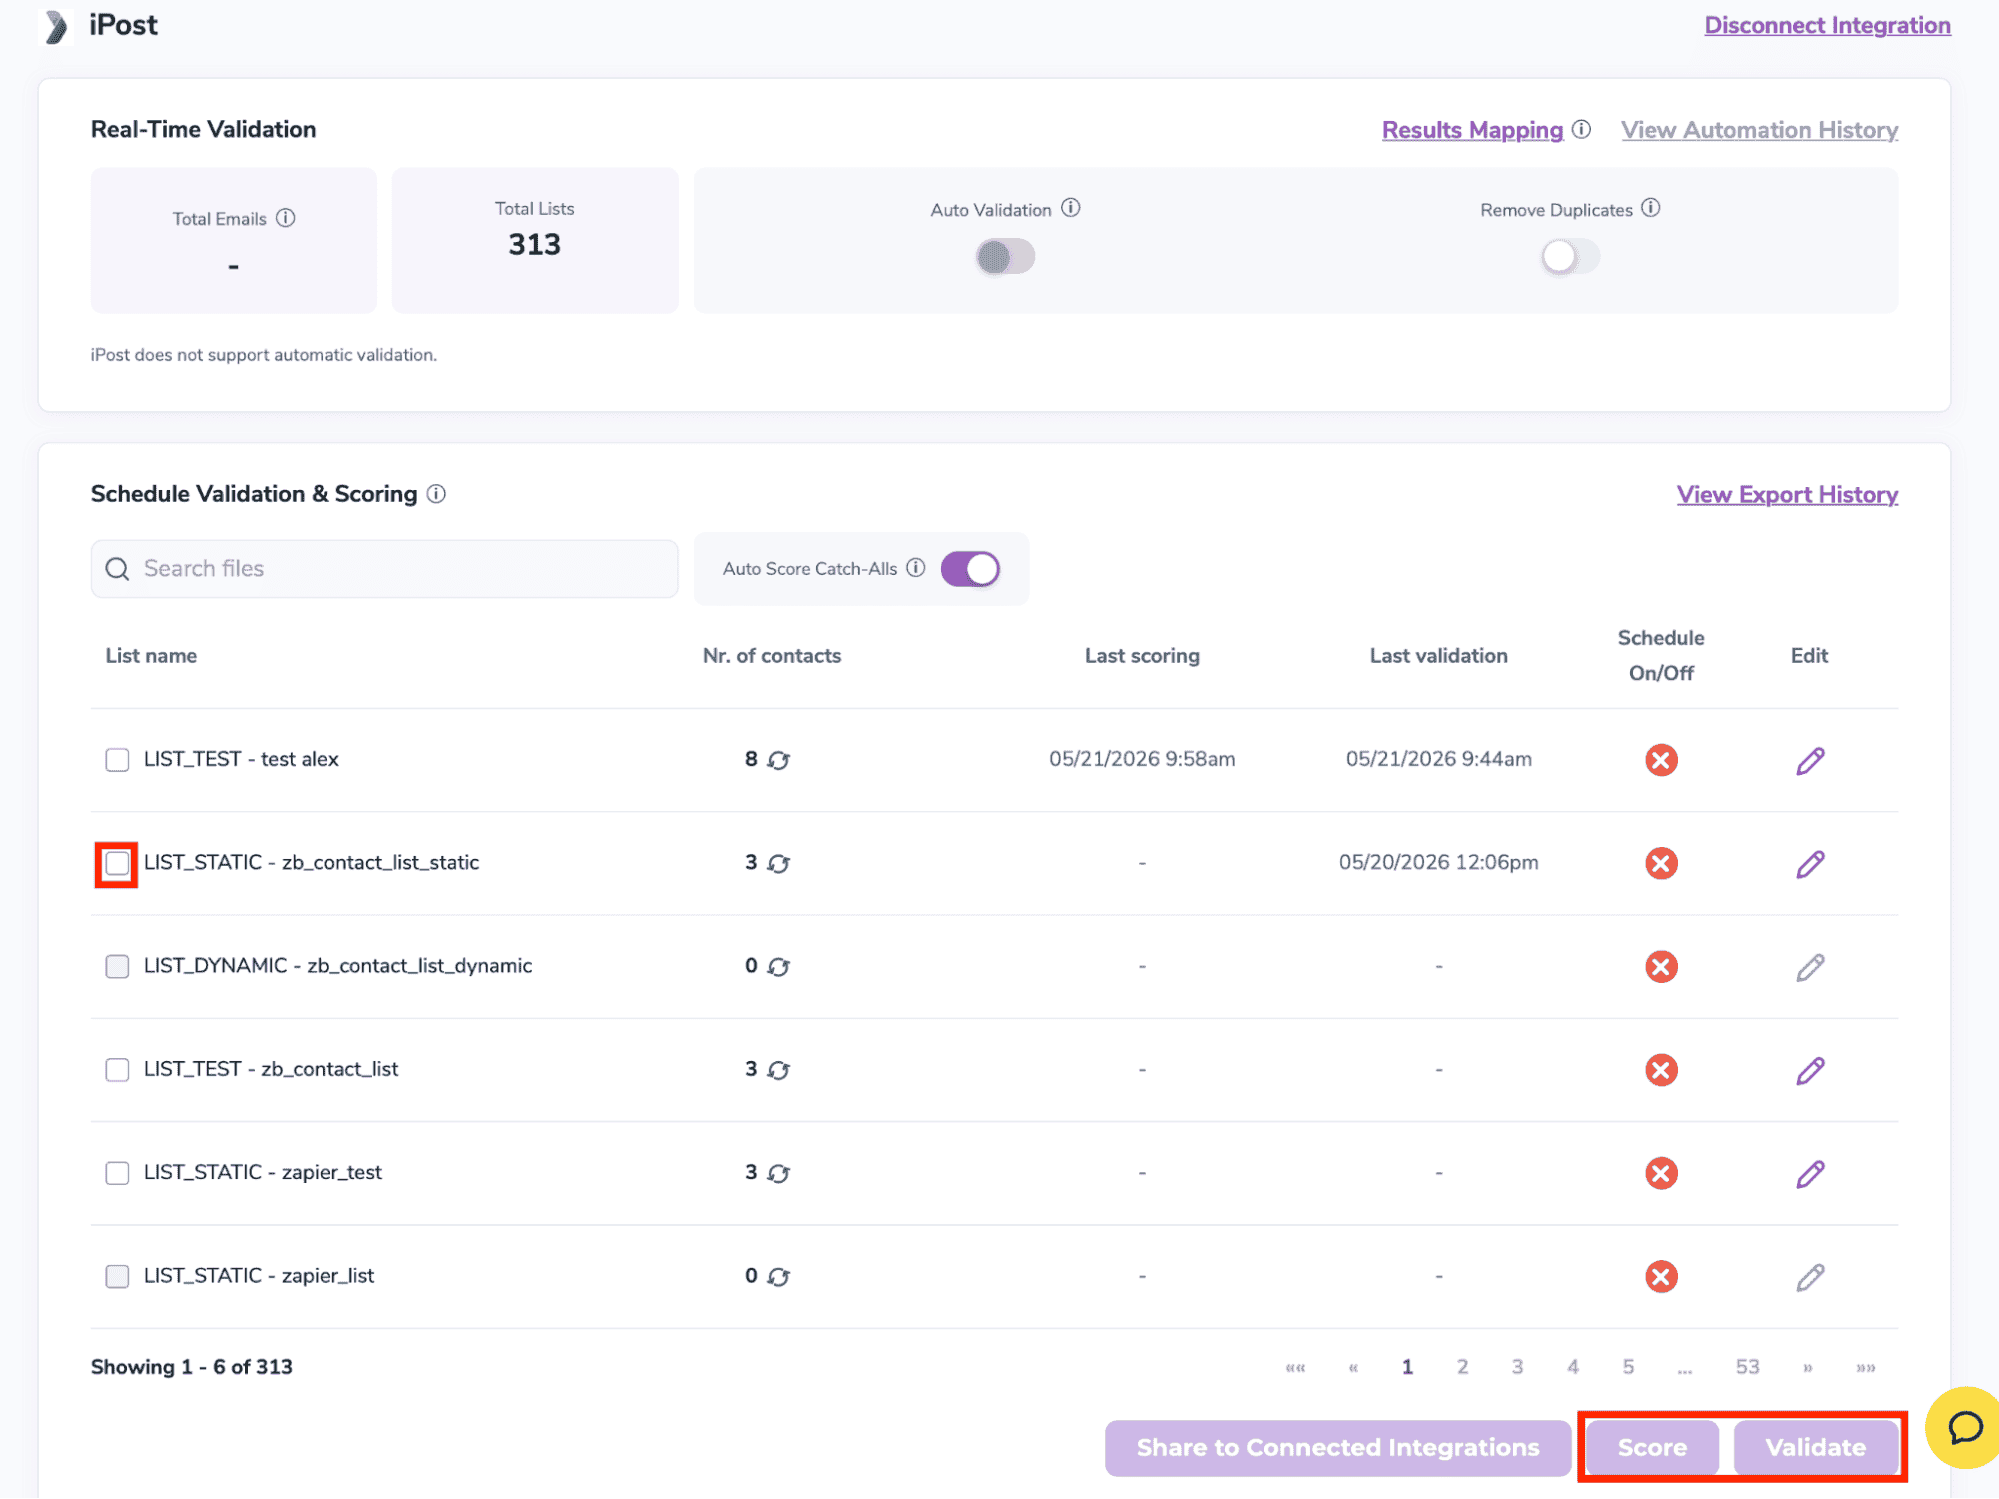Click schedule off icon for zapier_list
Viewport: 1999px width, 1499px height.
(1661, 1277)
